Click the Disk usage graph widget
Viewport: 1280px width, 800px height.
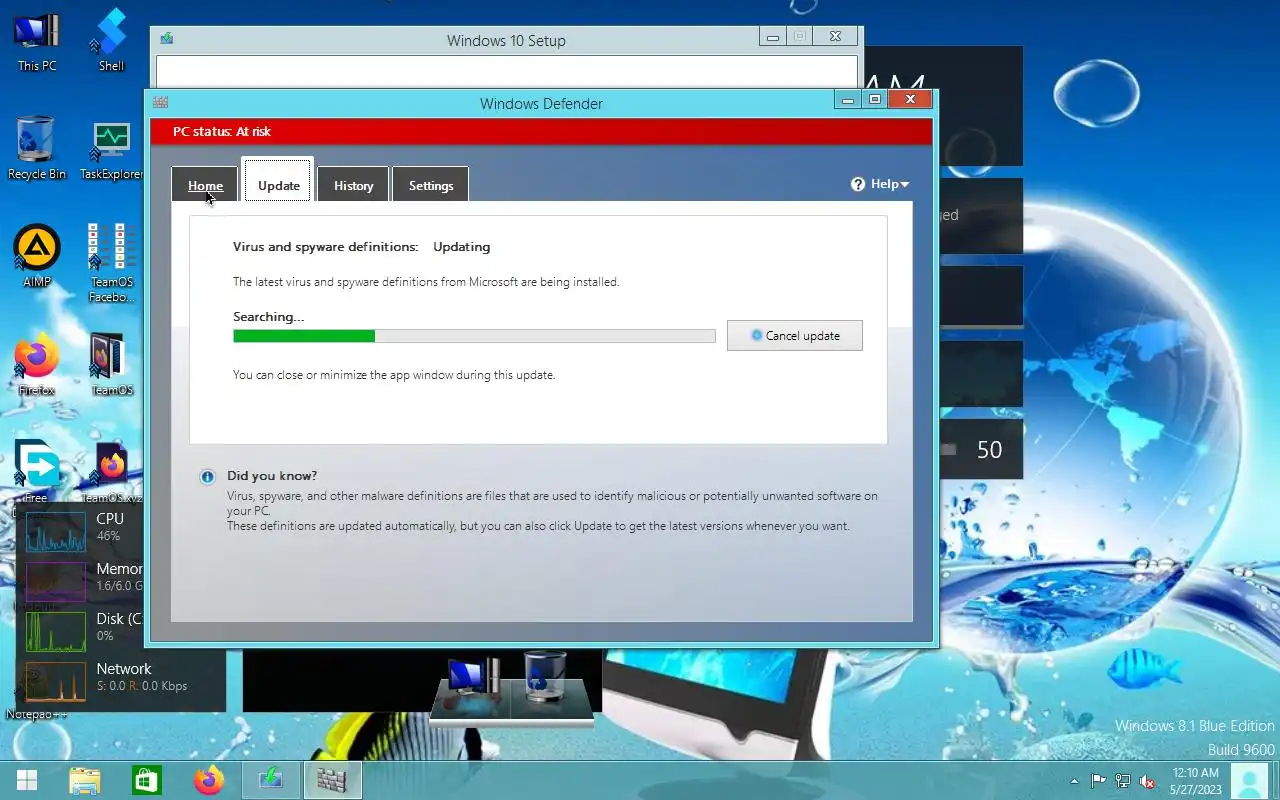[x=56, y=631]
